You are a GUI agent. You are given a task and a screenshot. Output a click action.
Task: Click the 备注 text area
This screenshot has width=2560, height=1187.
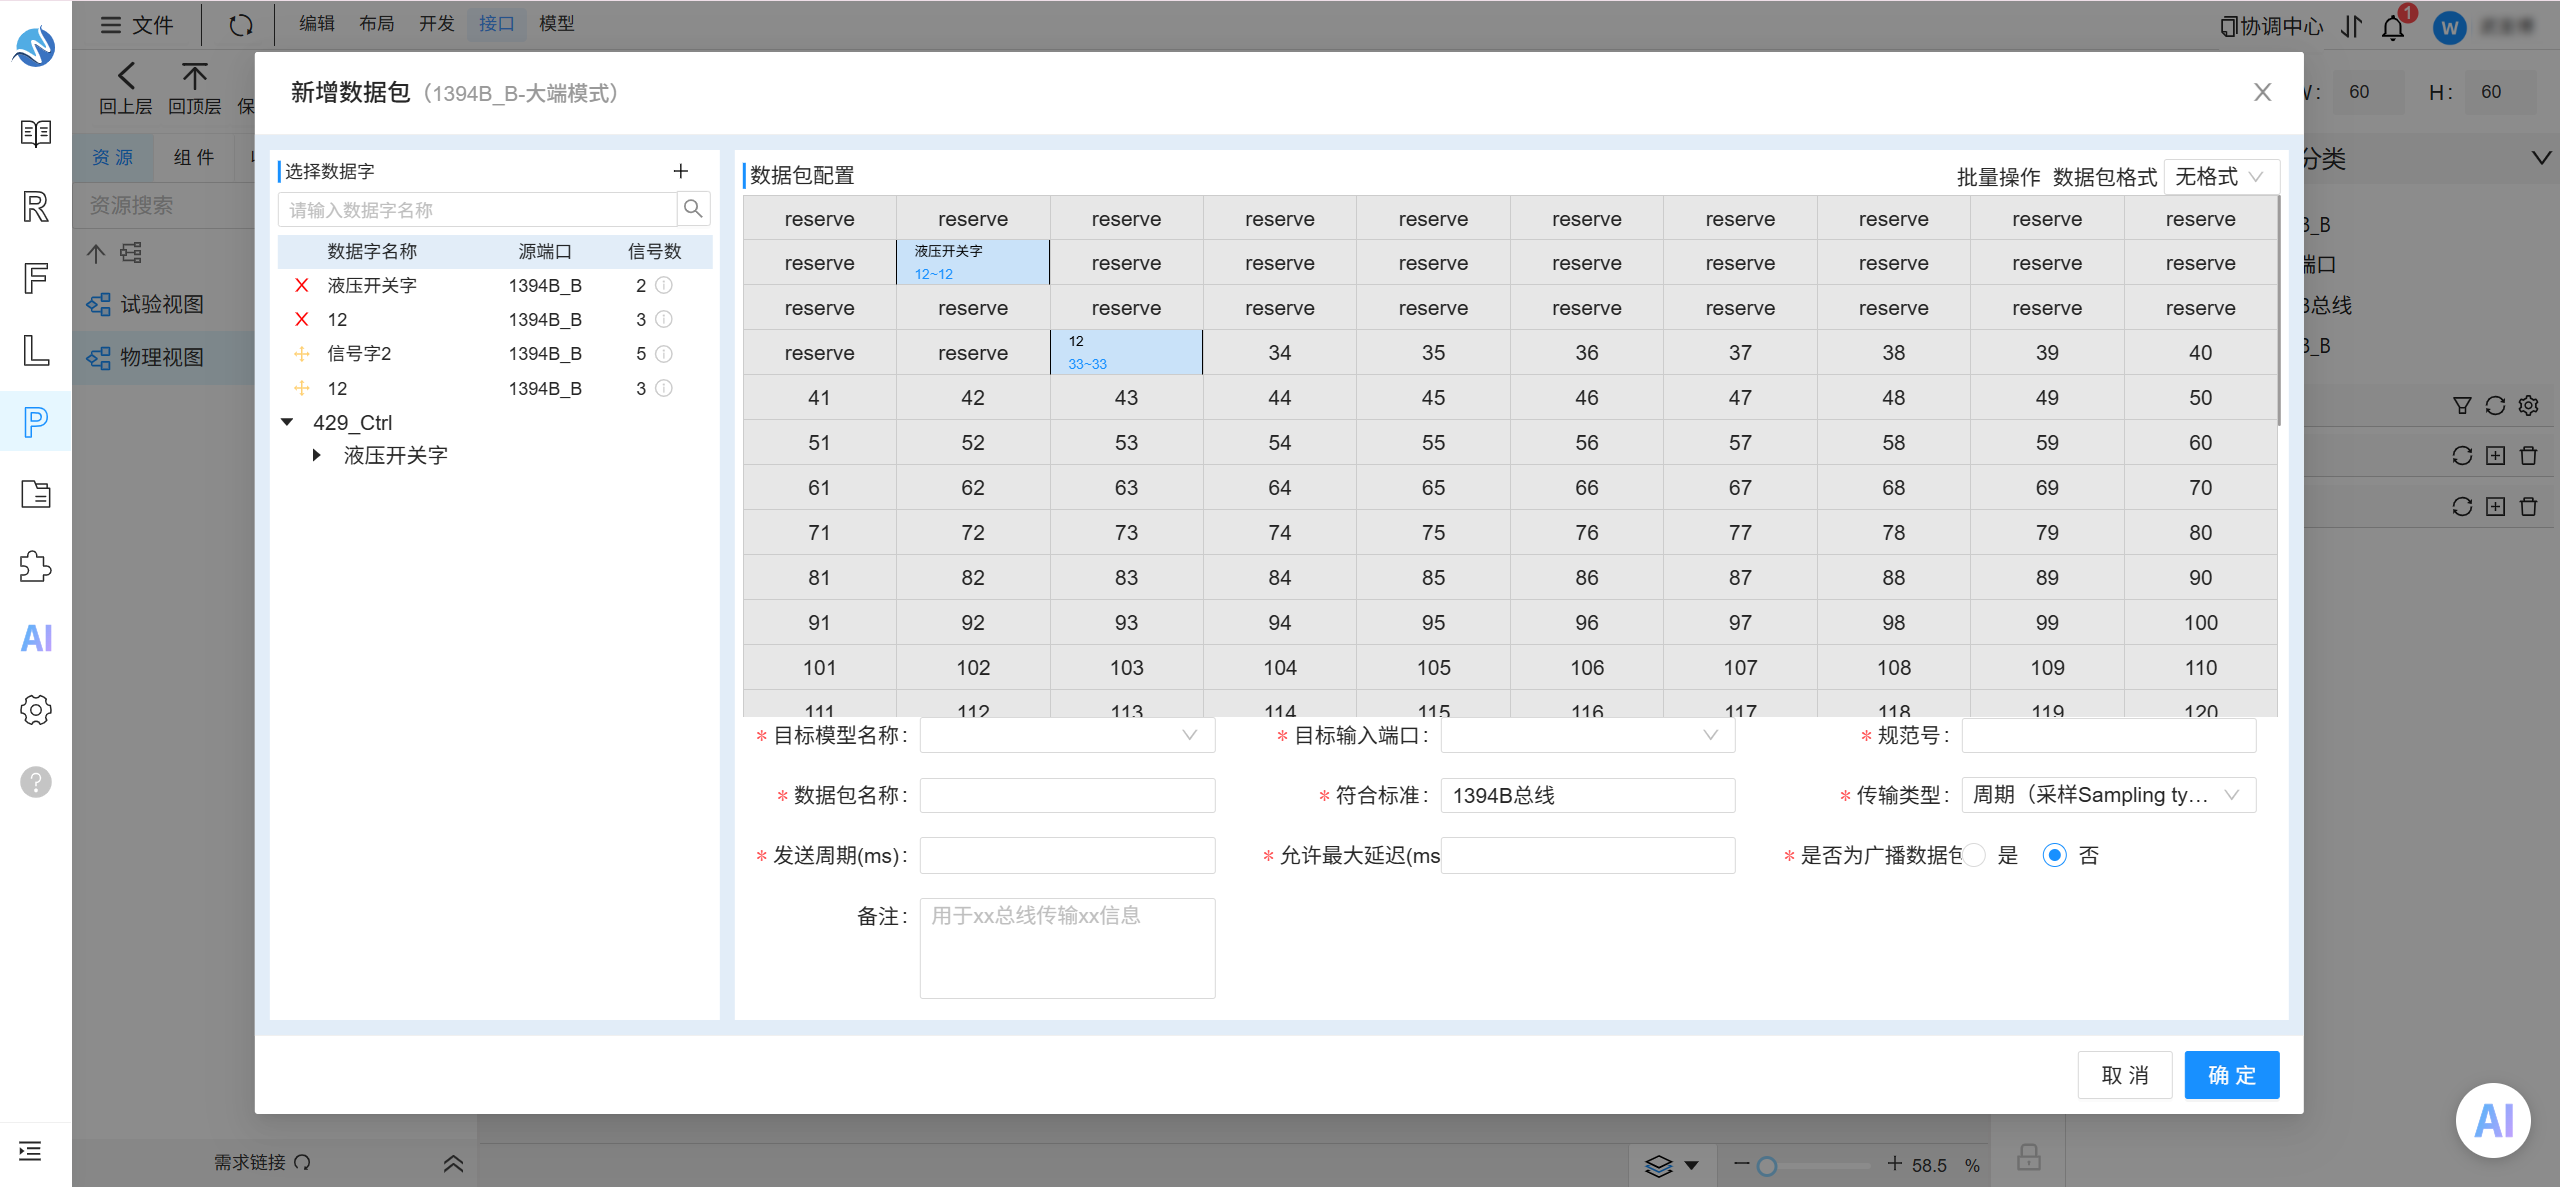coord(1067,947)
